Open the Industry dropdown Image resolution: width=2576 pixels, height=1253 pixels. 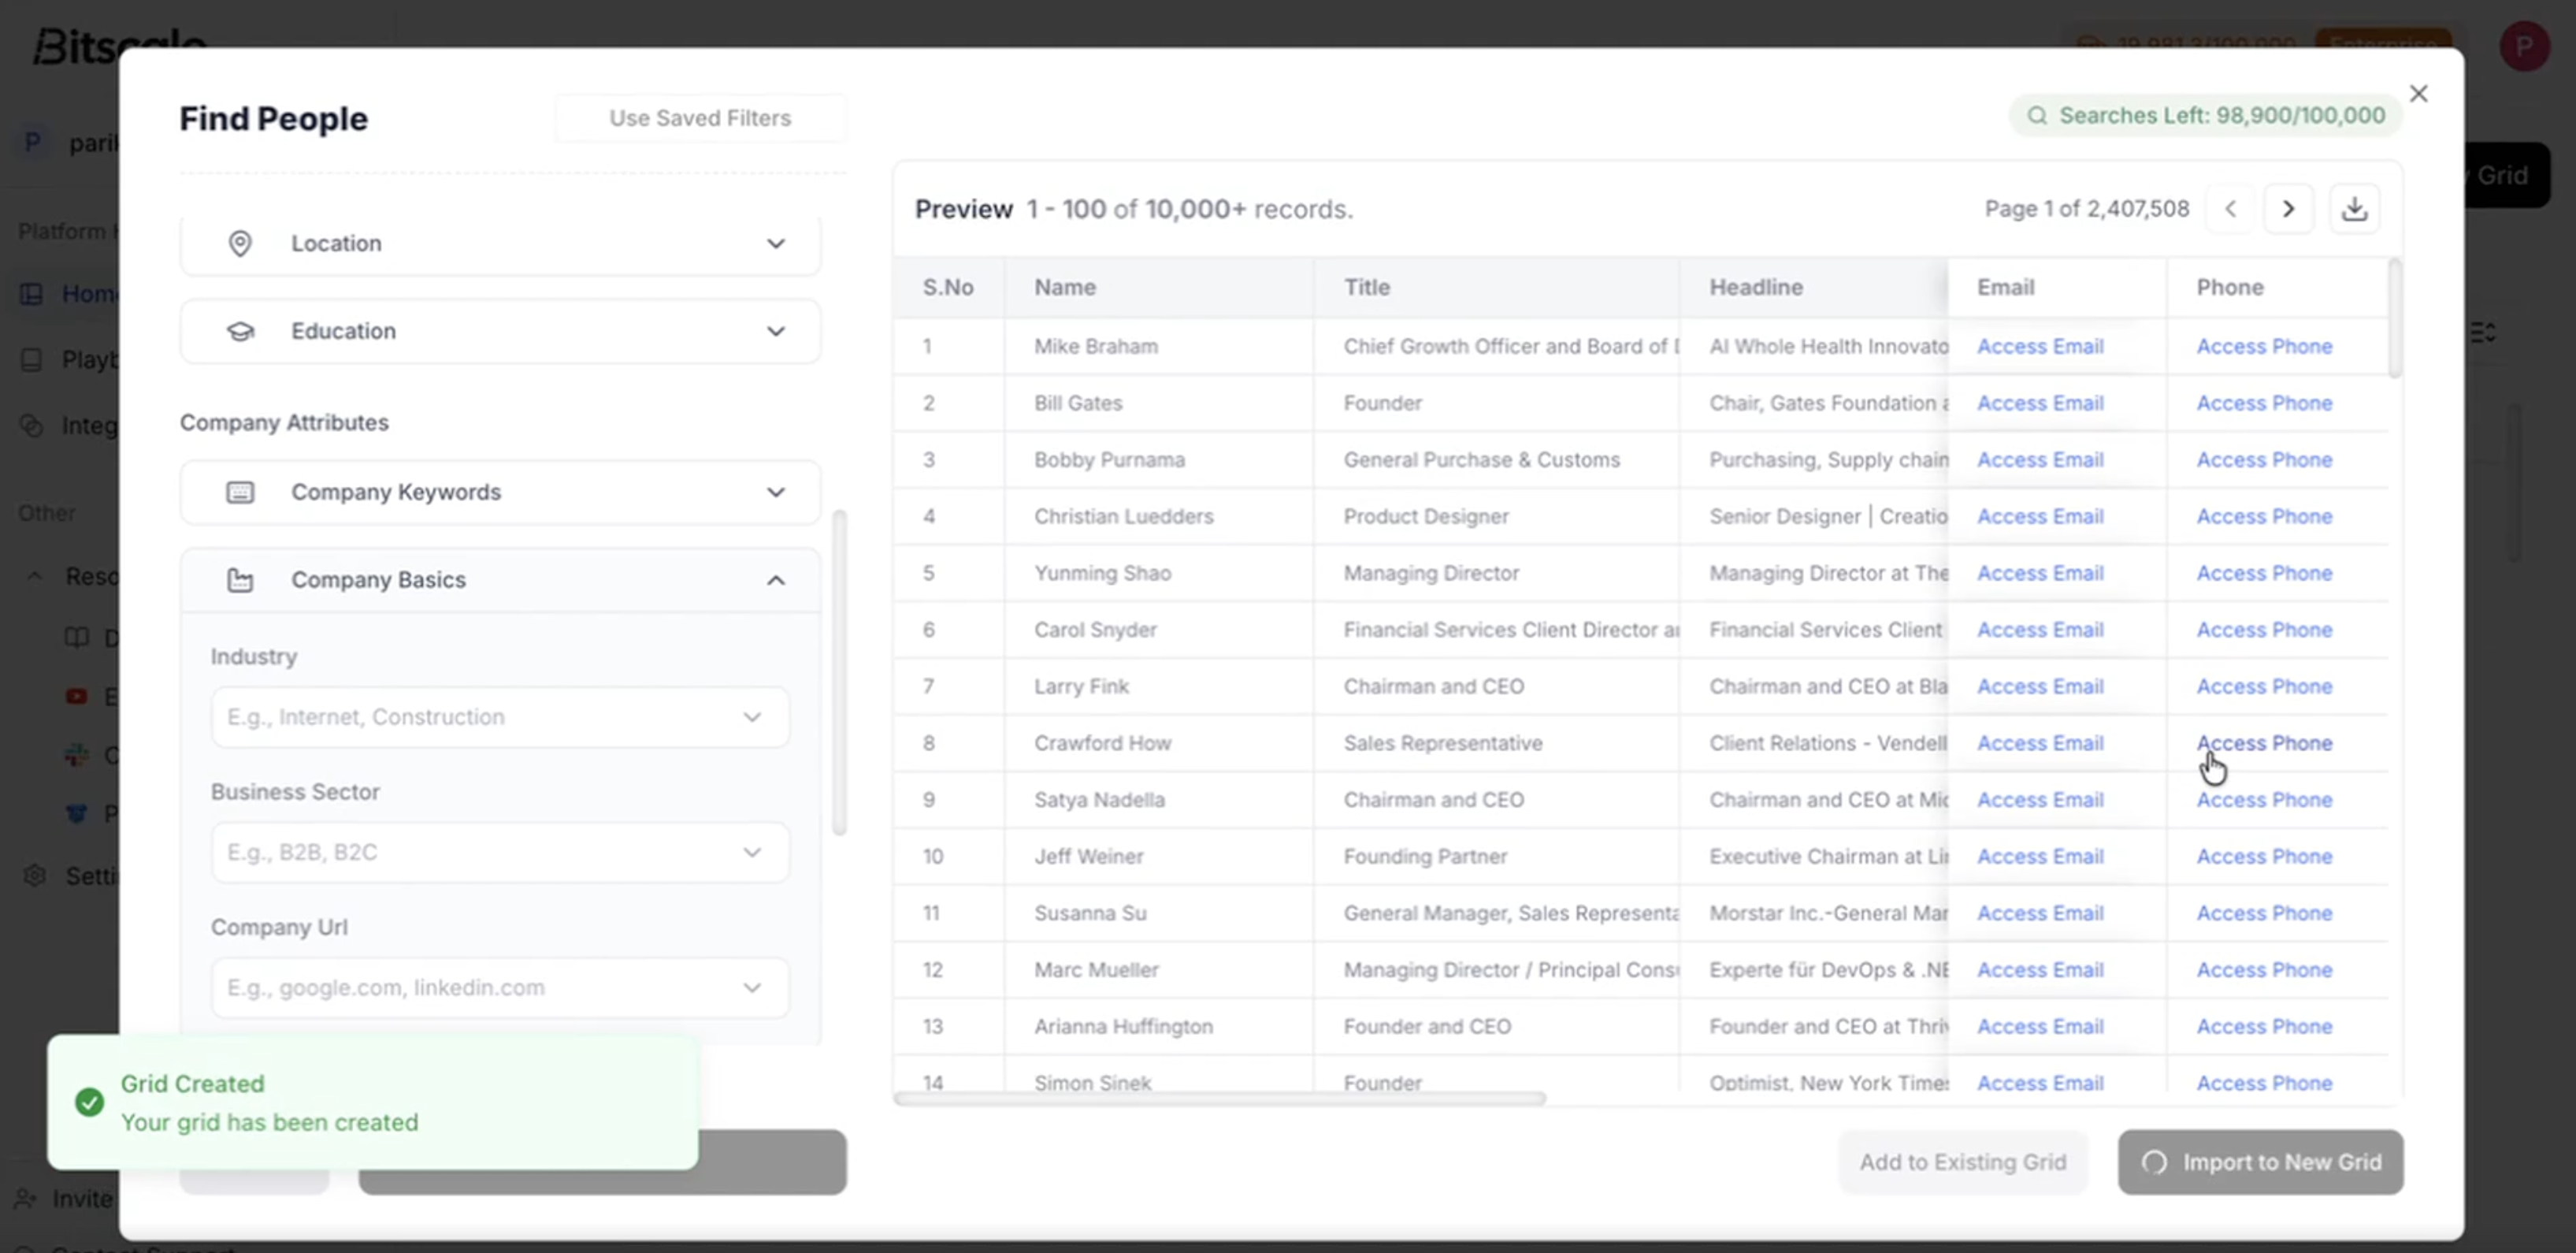coord(500,717)
